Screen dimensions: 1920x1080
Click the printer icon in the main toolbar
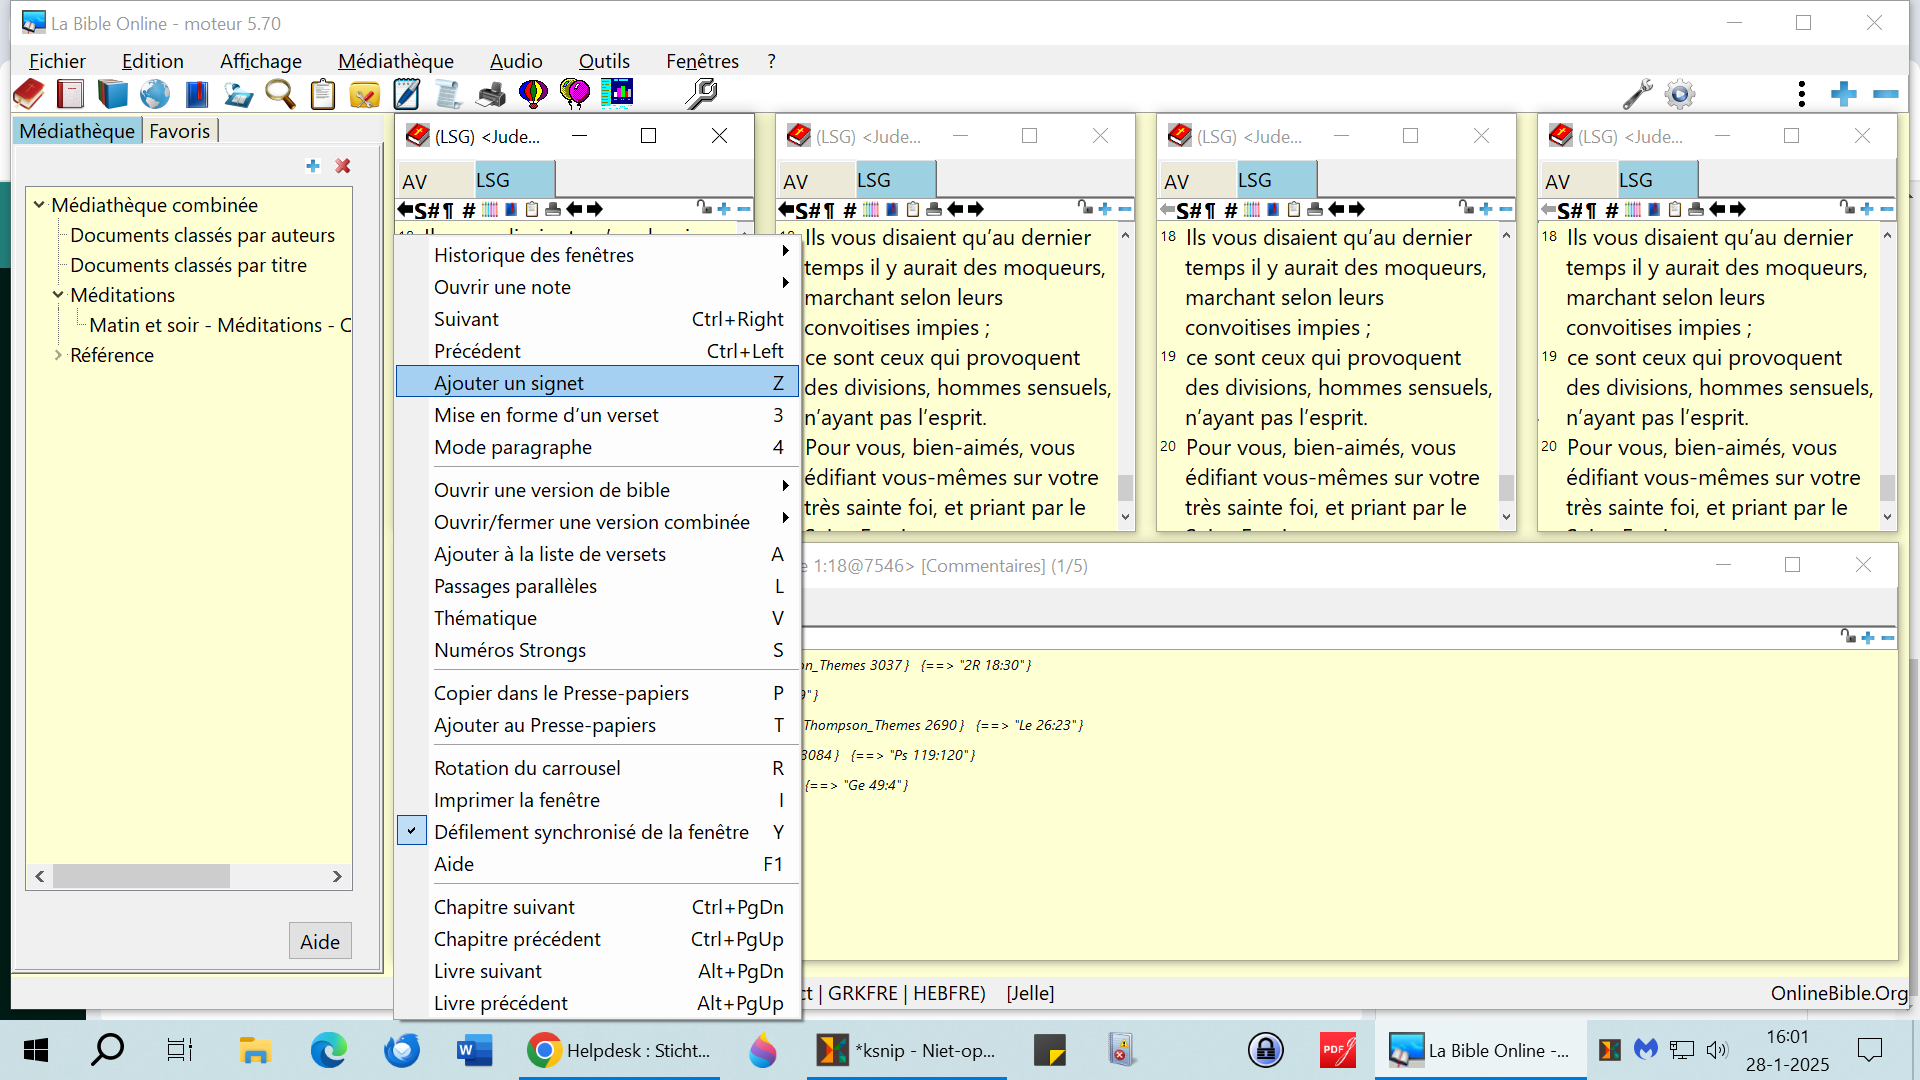[491, 94]
